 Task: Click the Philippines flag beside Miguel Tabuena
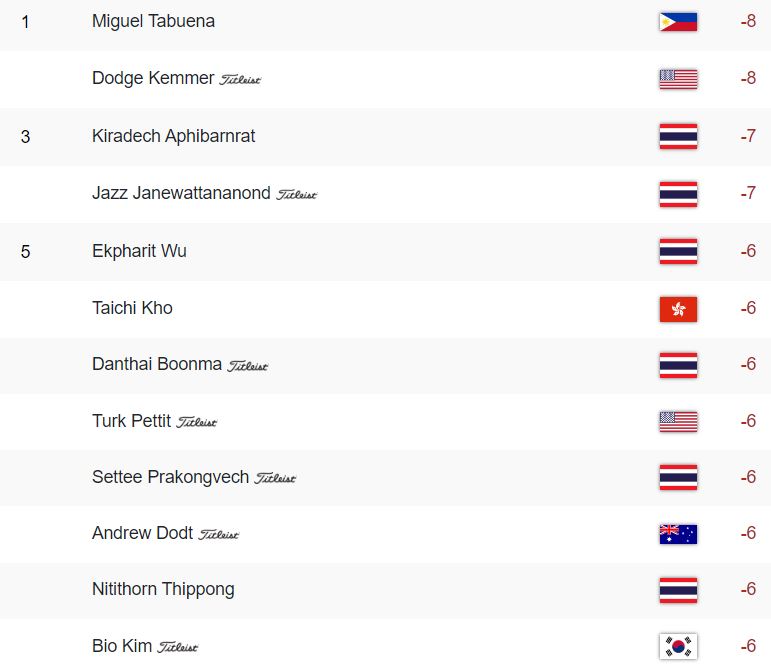(678, 22)
